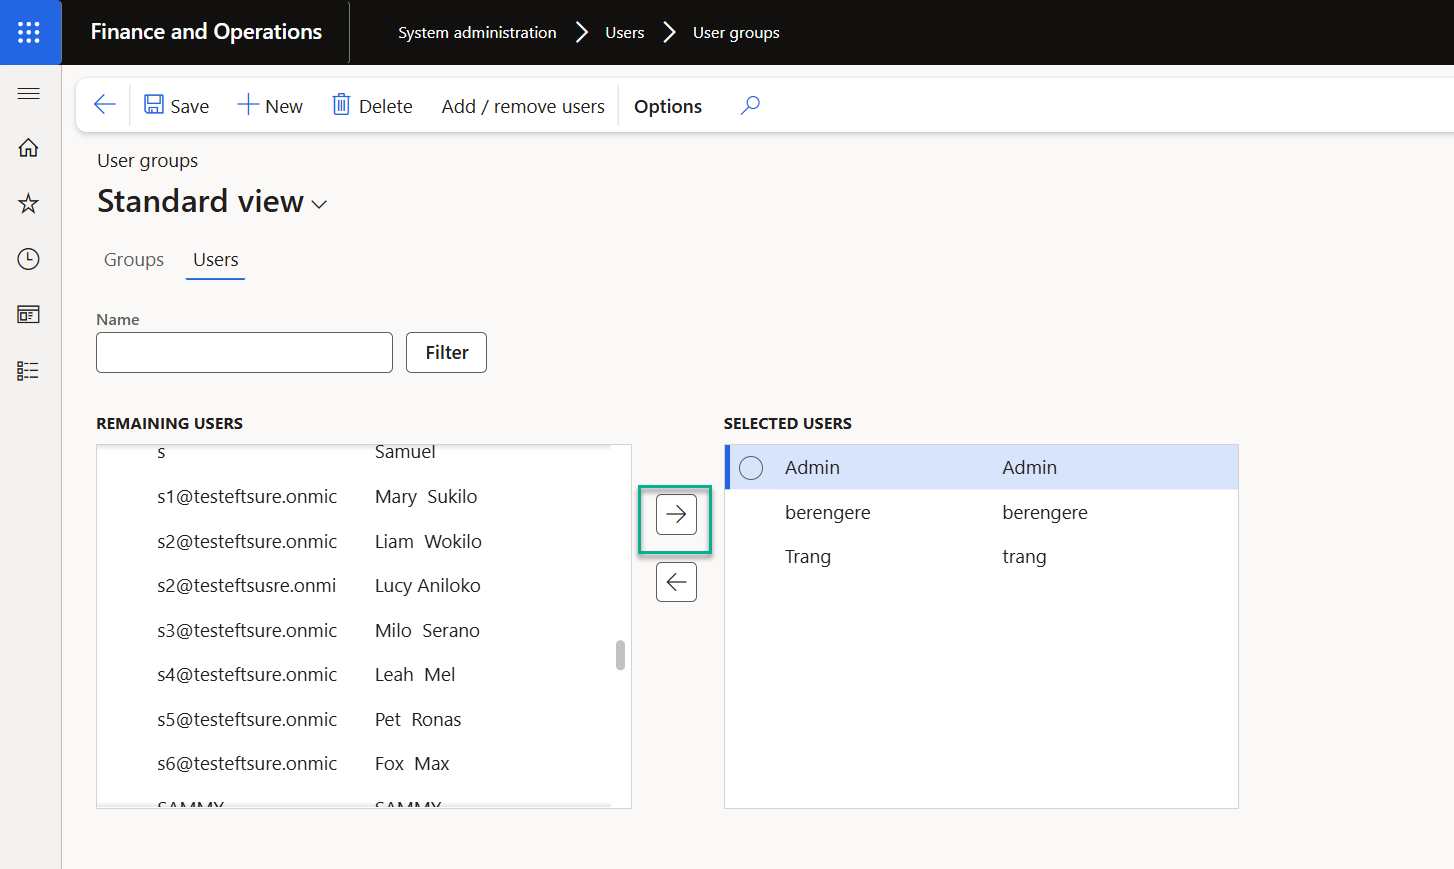Select the Fox Max user row

pos(354,764)
